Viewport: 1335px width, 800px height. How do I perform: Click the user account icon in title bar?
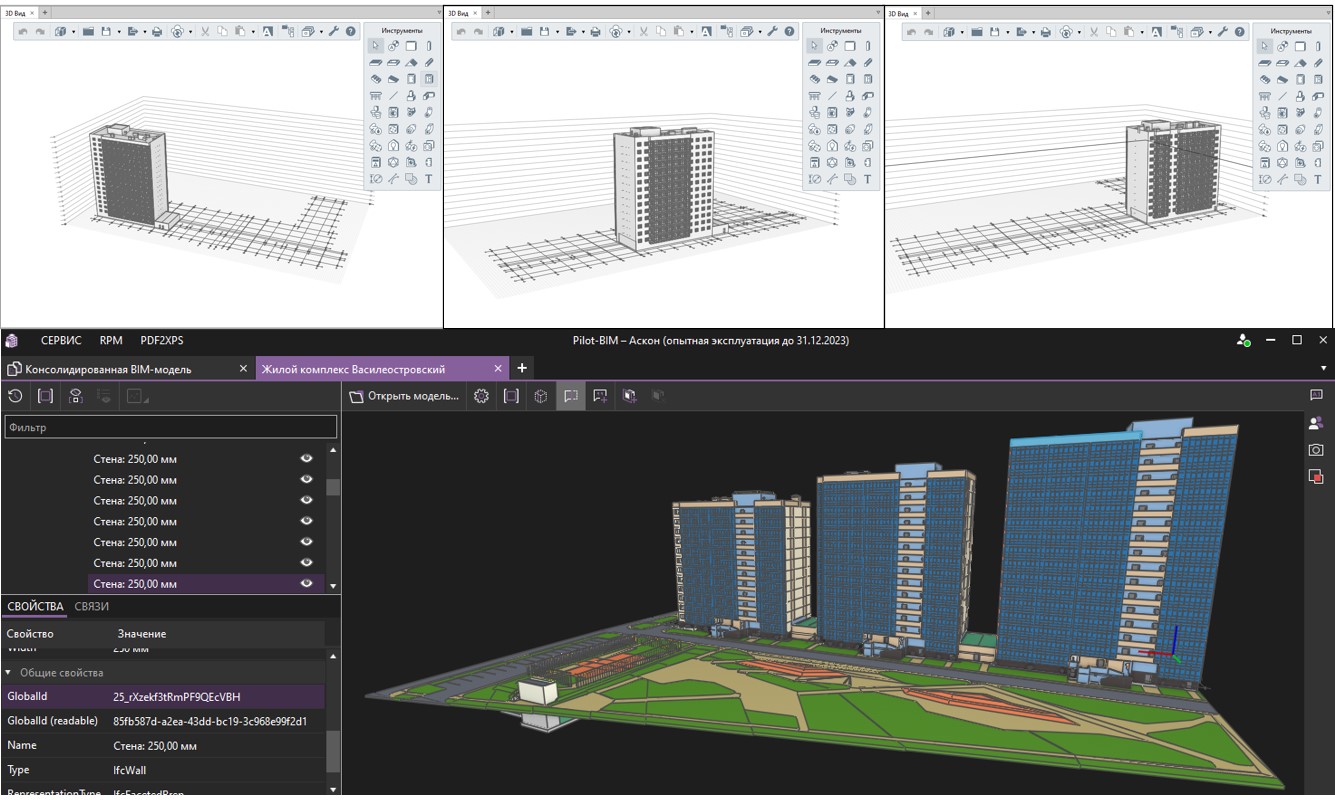point(1243,341)
